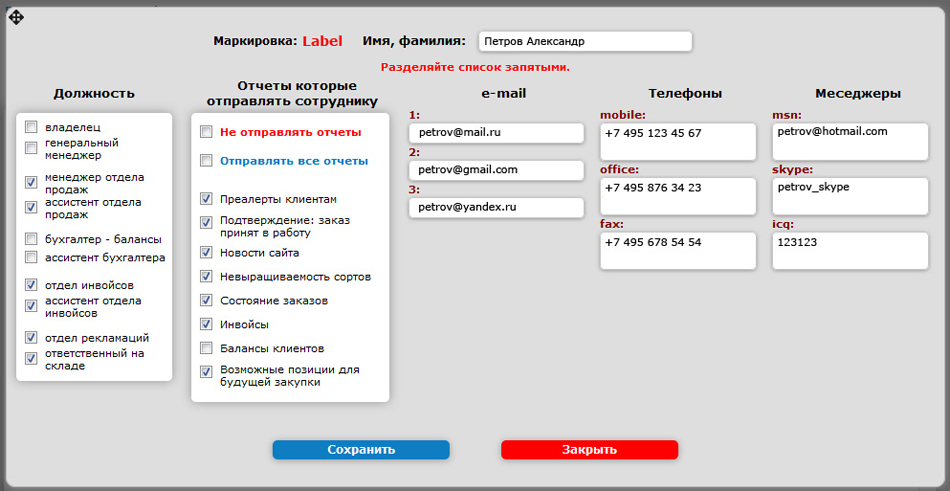Click e-mail field 2 with petrov@gmail.com
950x491 pixels.
click(496, 170)
